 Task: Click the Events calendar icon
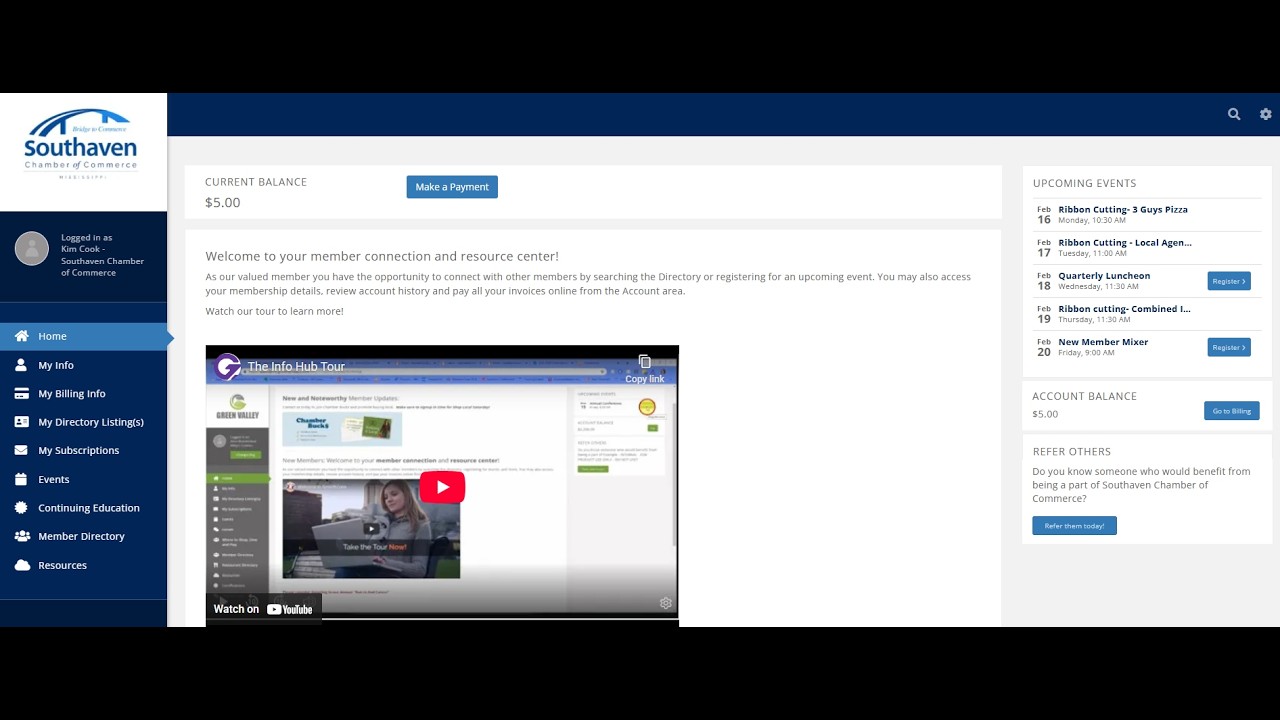21,479
